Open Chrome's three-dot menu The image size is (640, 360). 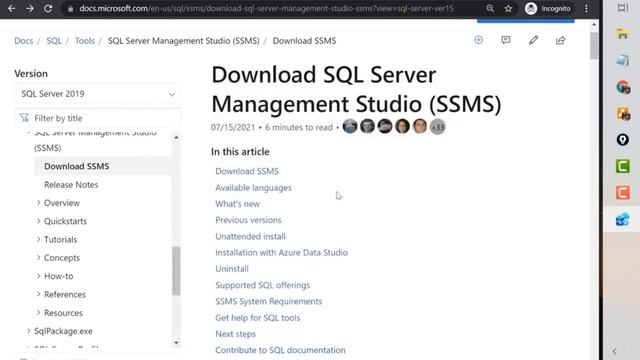[587, 8]
